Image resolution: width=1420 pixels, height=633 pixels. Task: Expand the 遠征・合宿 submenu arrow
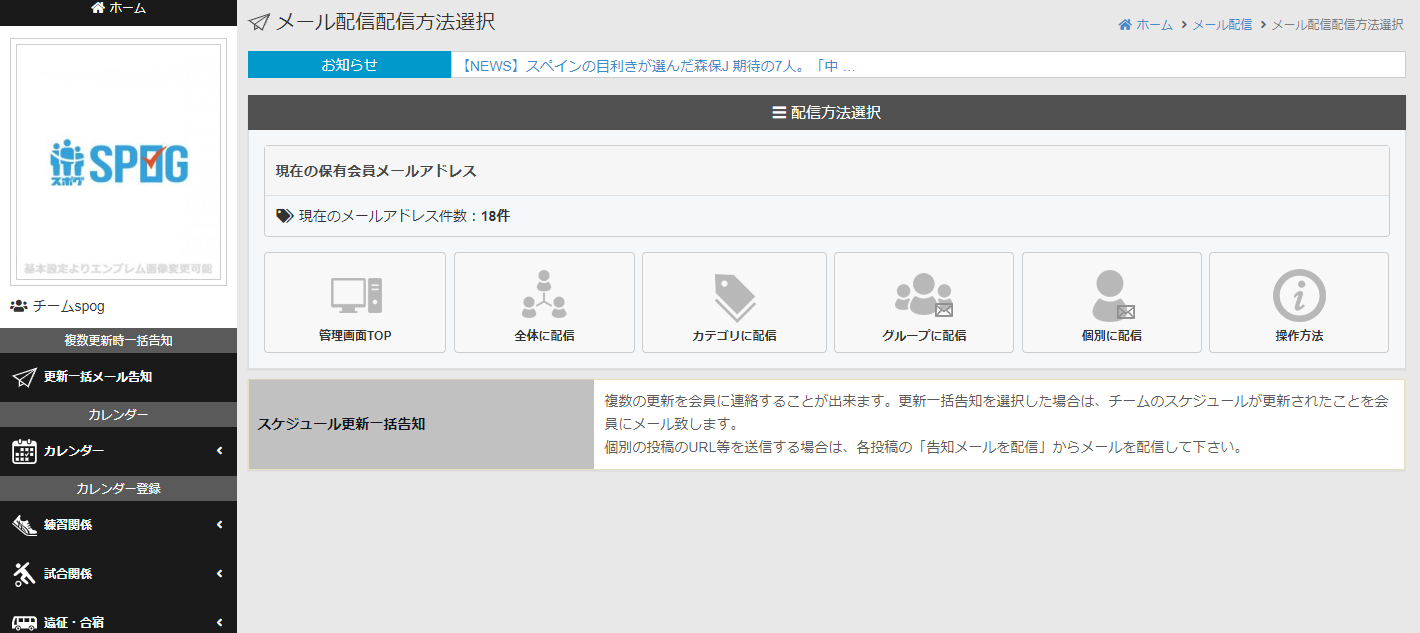(x=219, y=622)
